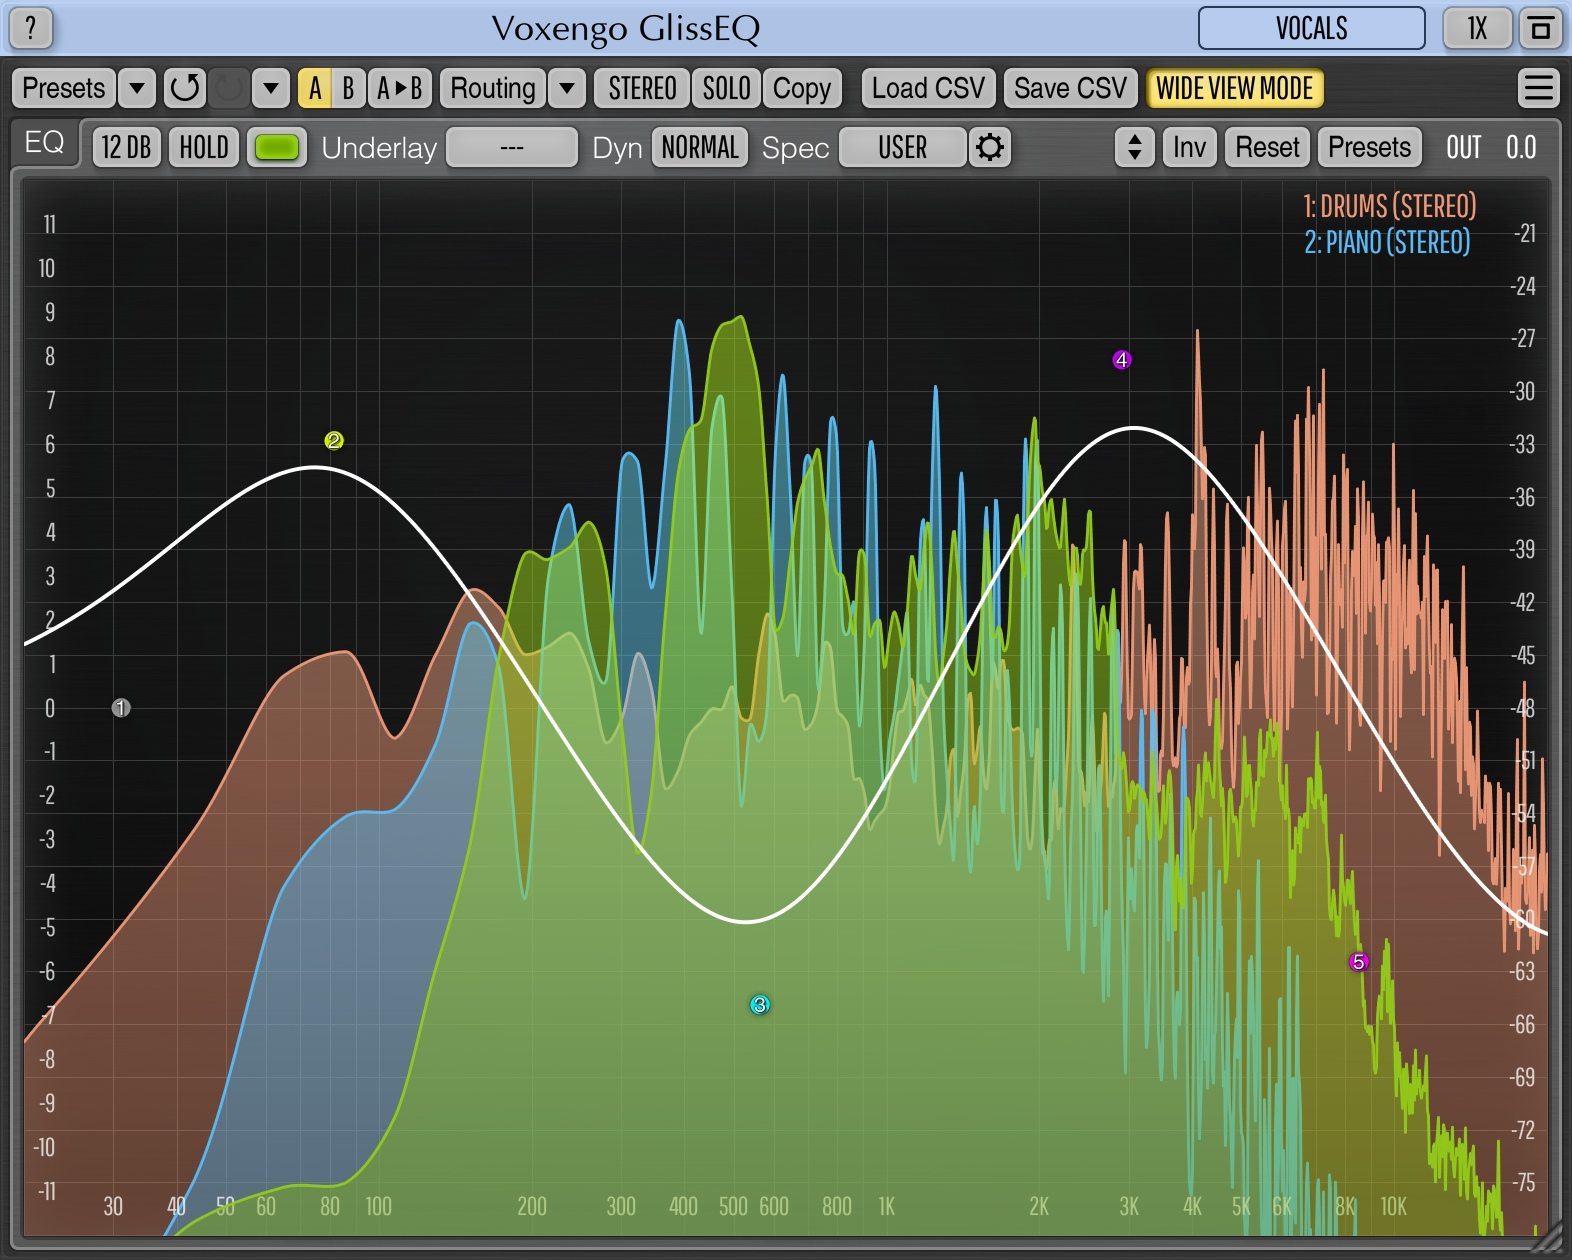1572x1260 pixels.
Task: Open 1X oversampling selector
Action: pos(1478,28)
